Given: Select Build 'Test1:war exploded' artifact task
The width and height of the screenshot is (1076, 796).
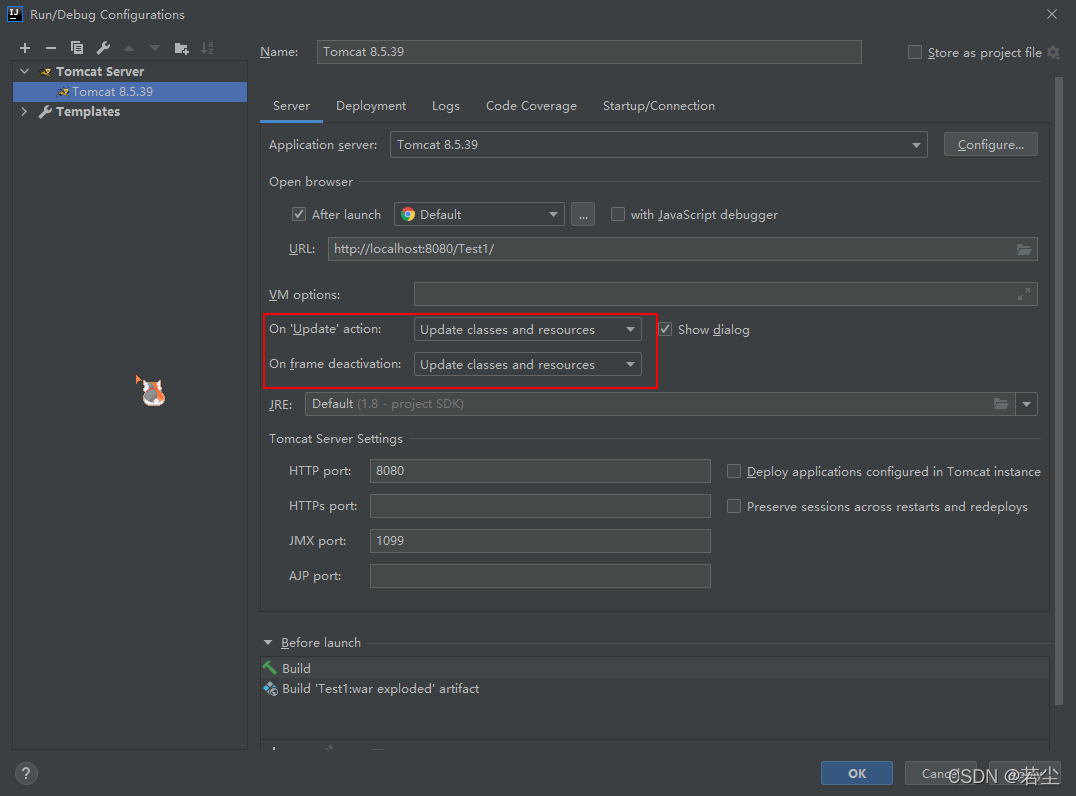Looking at the screenshot, I should tap(655, 688).
